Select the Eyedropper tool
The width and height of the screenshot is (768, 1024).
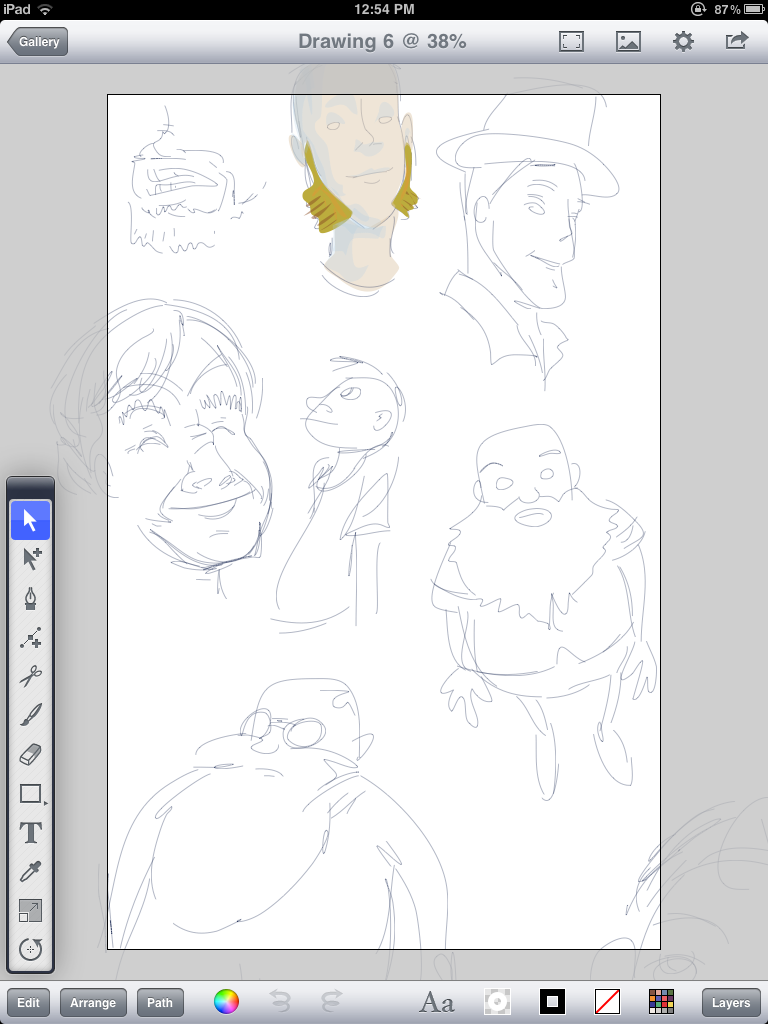[30, 871]
